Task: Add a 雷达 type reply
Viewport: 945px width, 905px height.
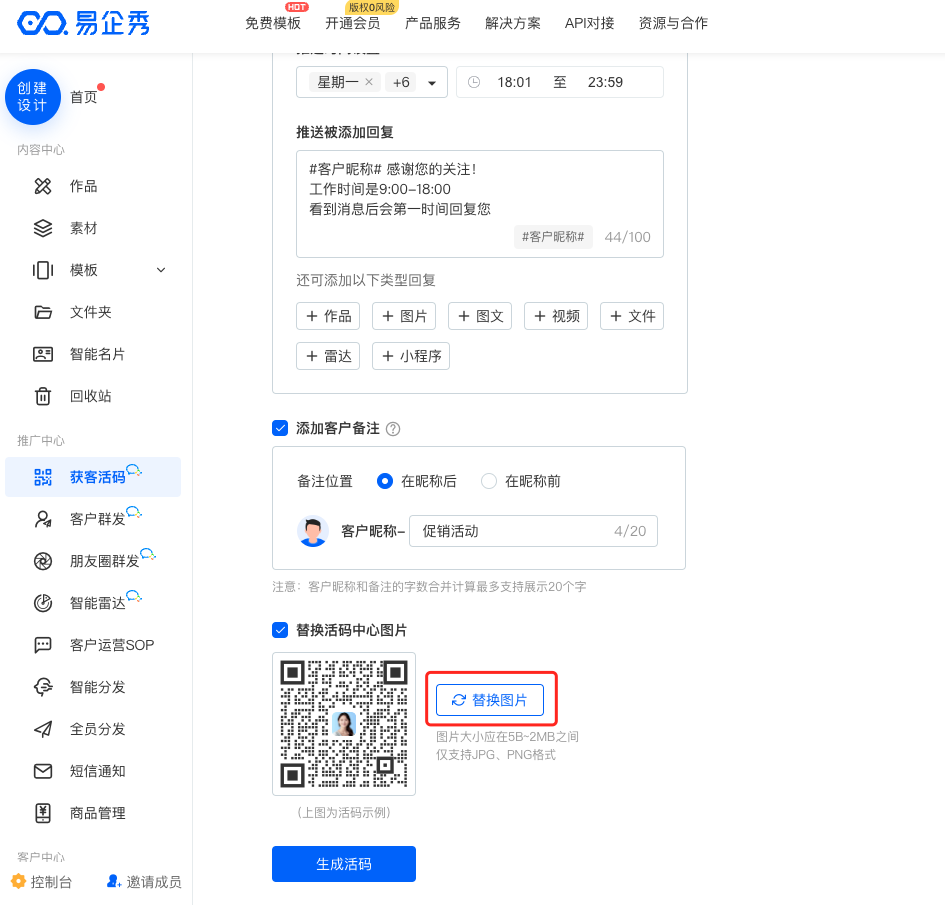Action: click(x=328, y=356)
